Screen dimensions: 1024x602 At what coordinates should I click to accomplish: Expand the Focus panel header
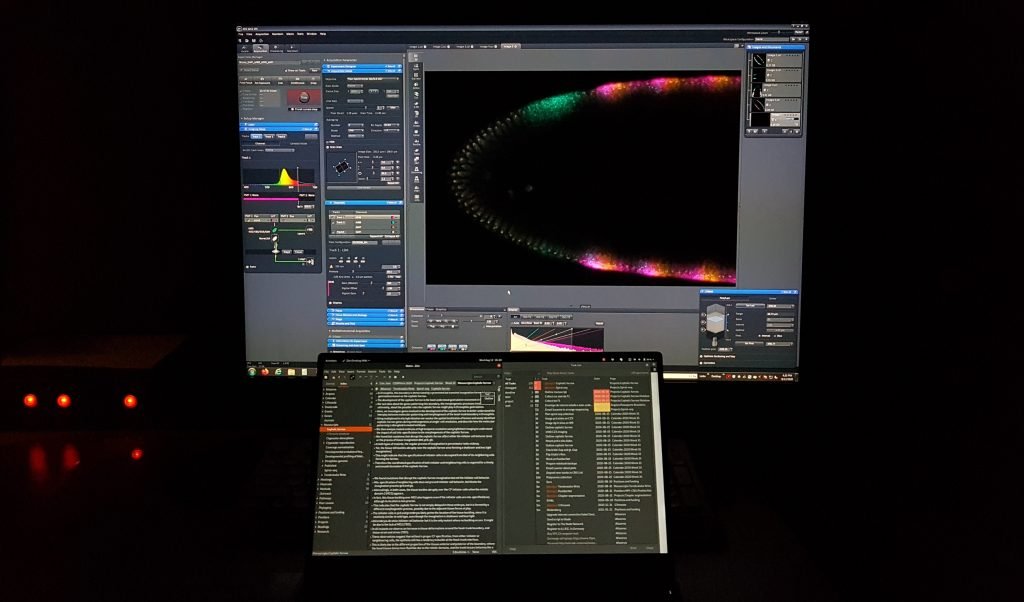click(x=366, y=311)
